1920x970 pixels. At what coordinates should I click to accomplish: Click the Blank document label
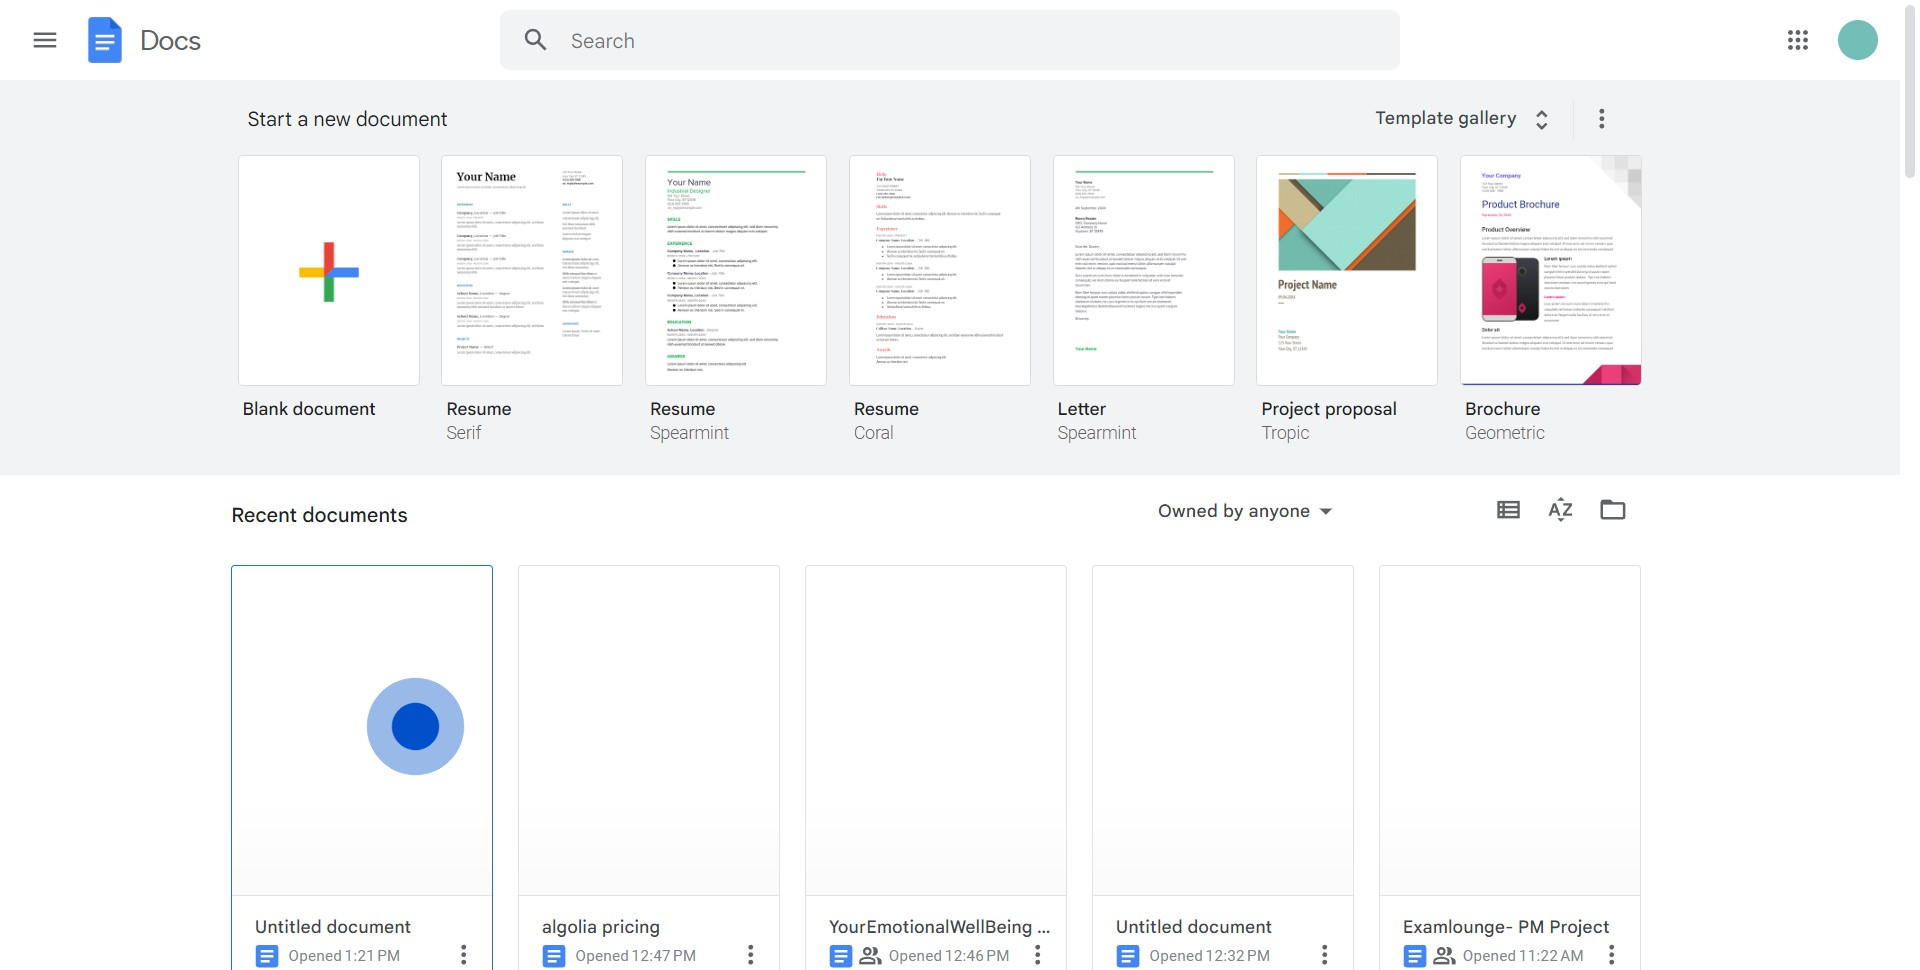pos(309,409)
